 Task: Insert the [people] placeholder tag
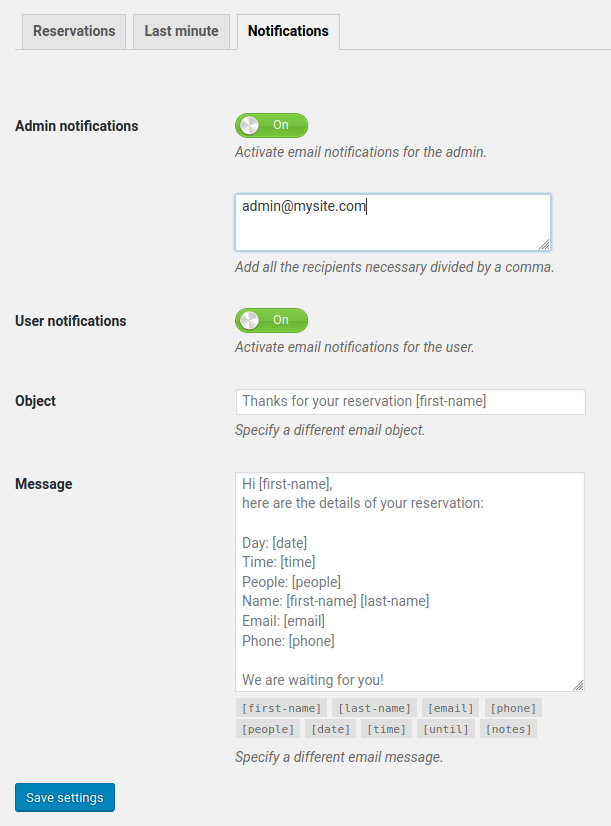point(267,729)
